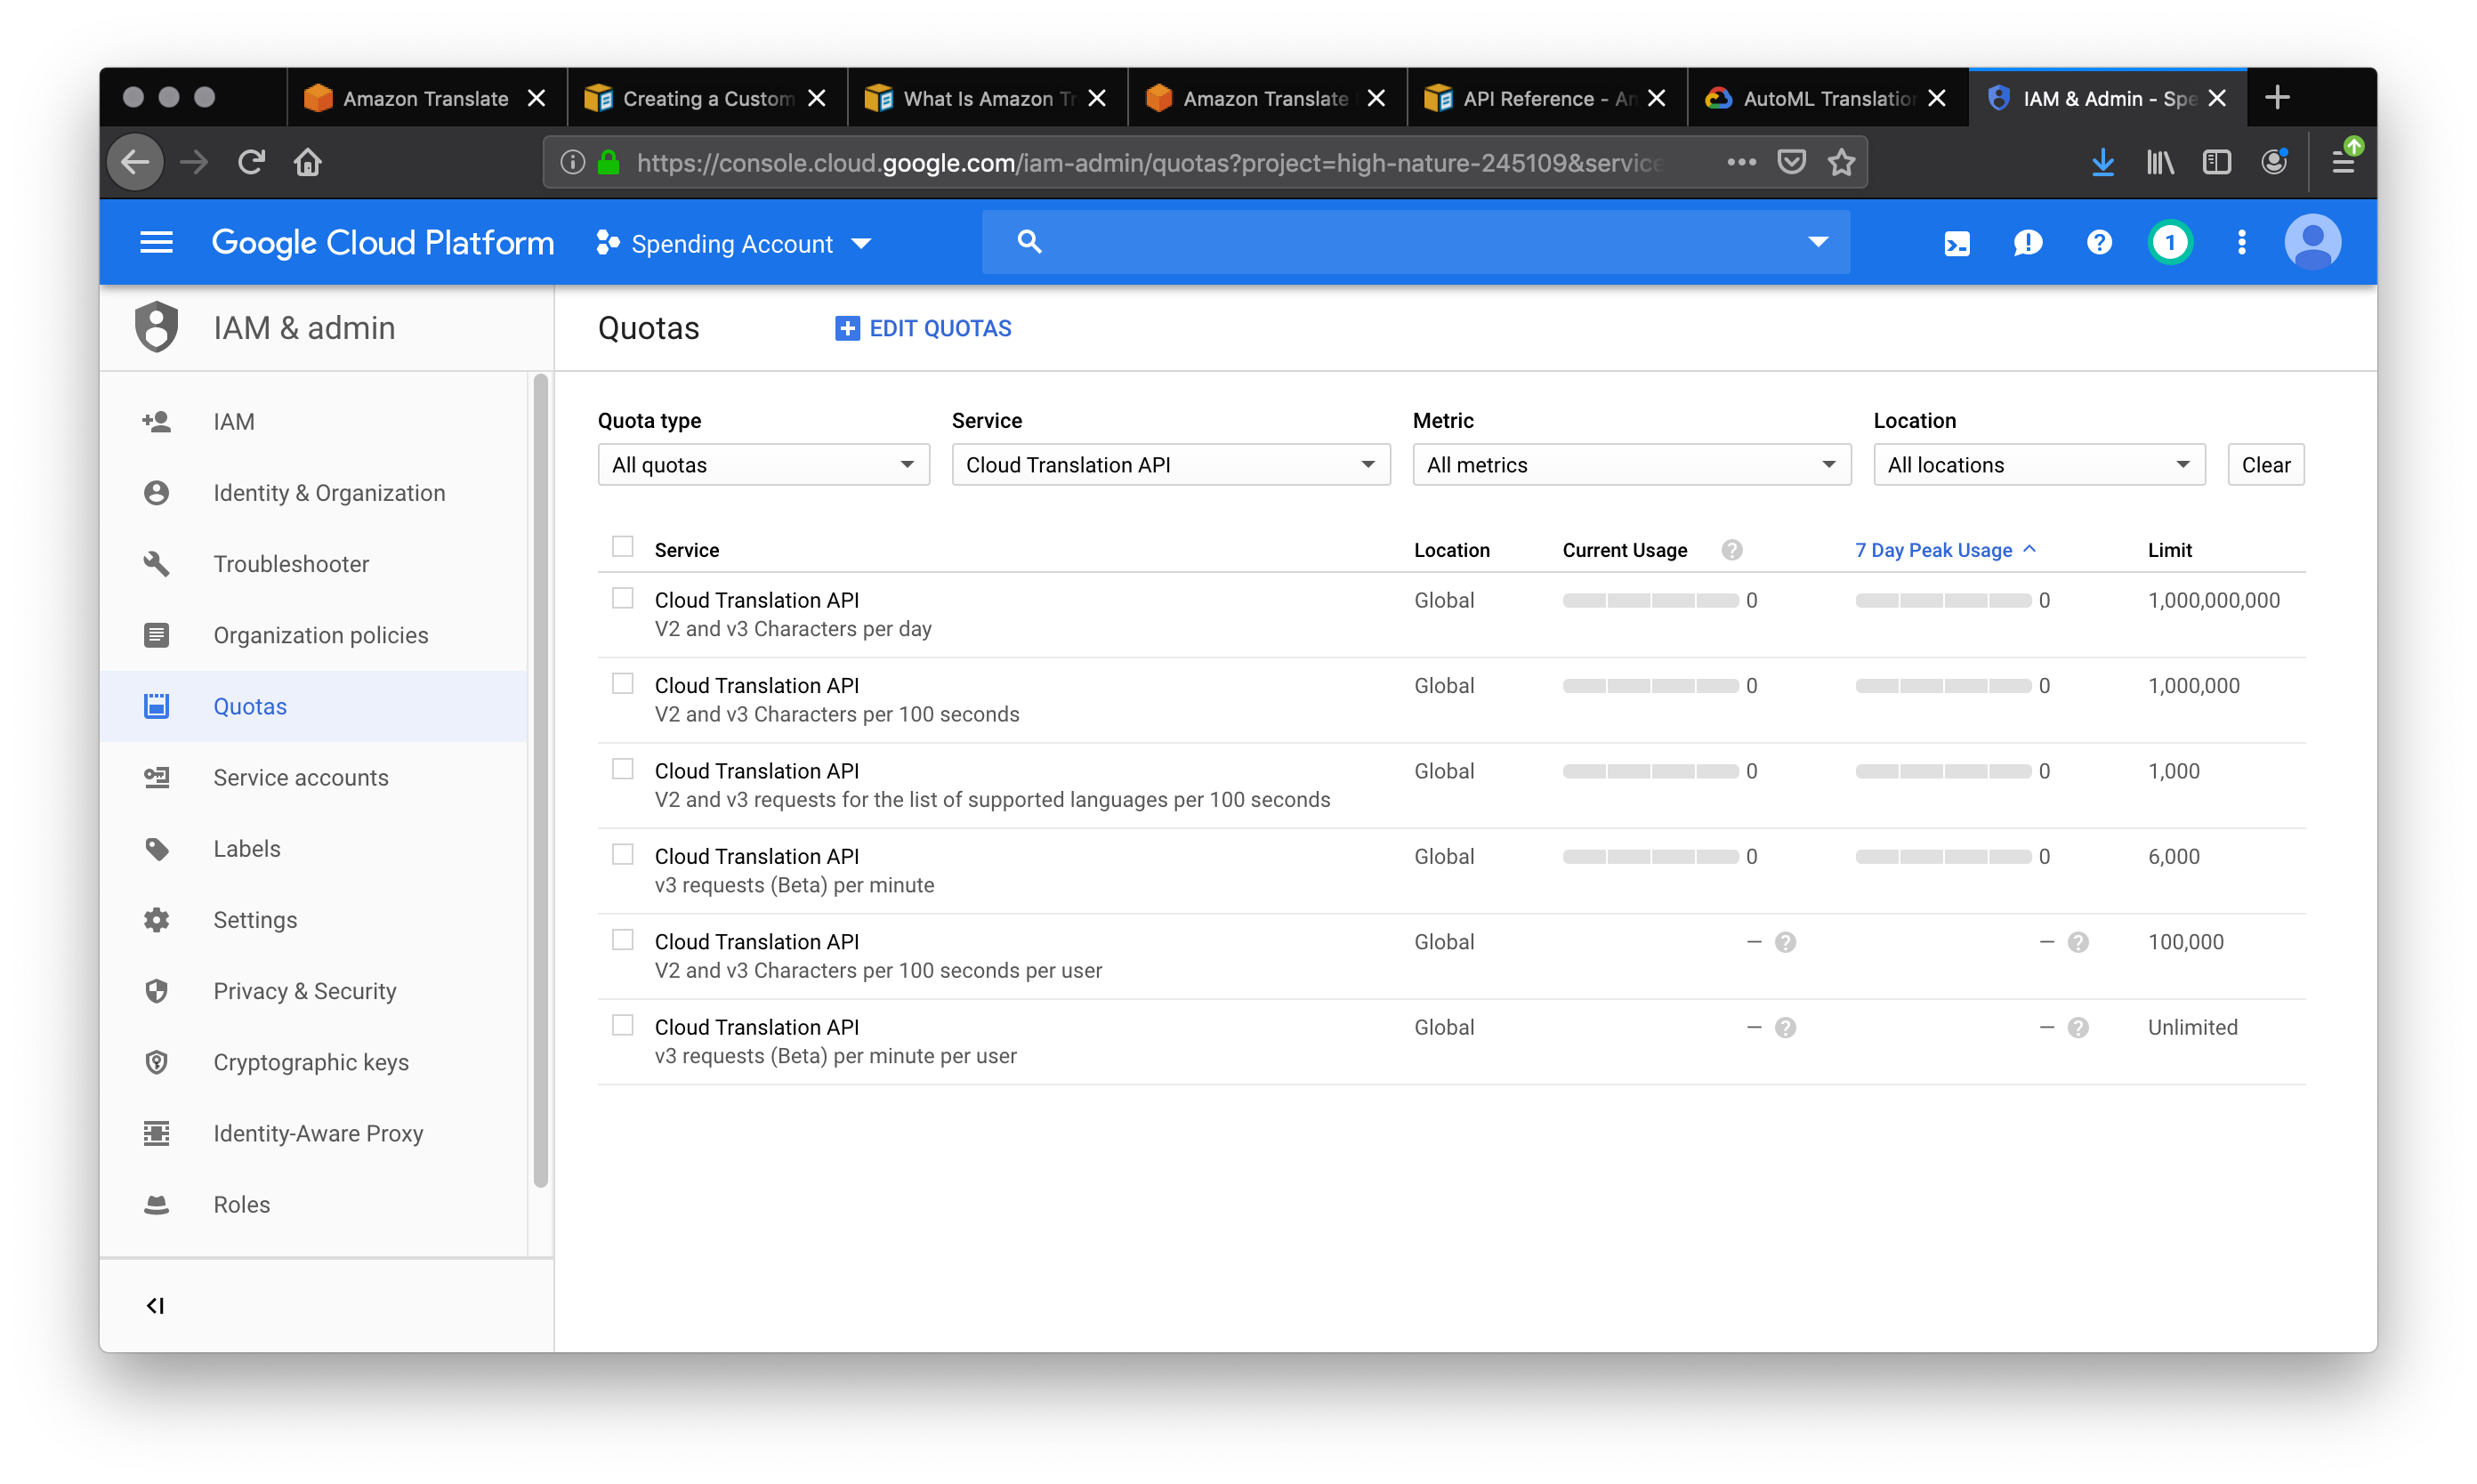Viewport: 2477px width, 1484px height.
Task: Click the Clear filters button
Action: [2265, 465]
